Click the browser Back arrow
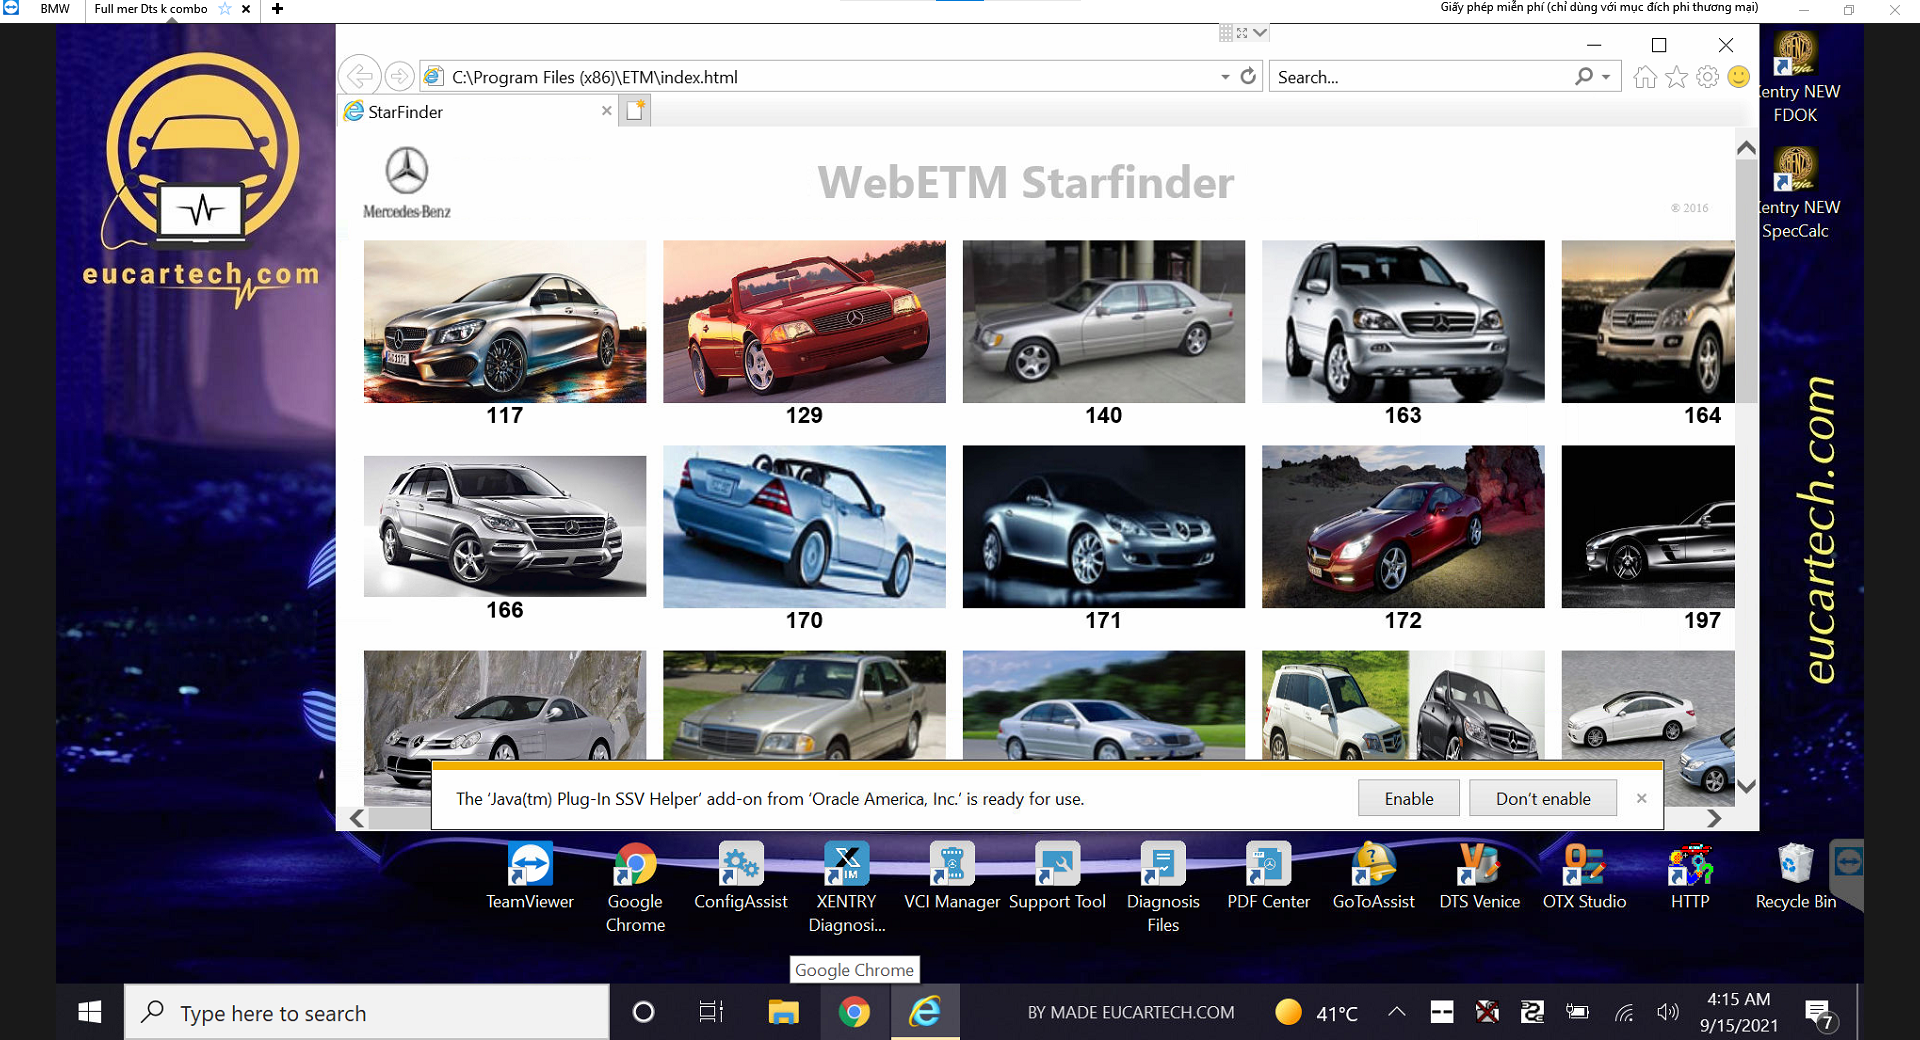 pyautogui.click(x=360, y=76)
